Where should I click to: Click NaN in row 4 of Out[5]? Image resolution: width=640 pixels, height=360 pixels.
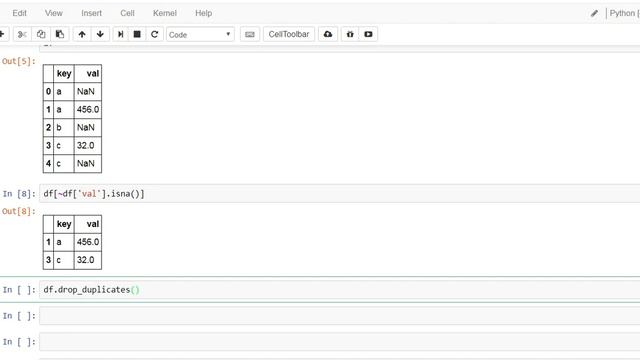point(86,163)
